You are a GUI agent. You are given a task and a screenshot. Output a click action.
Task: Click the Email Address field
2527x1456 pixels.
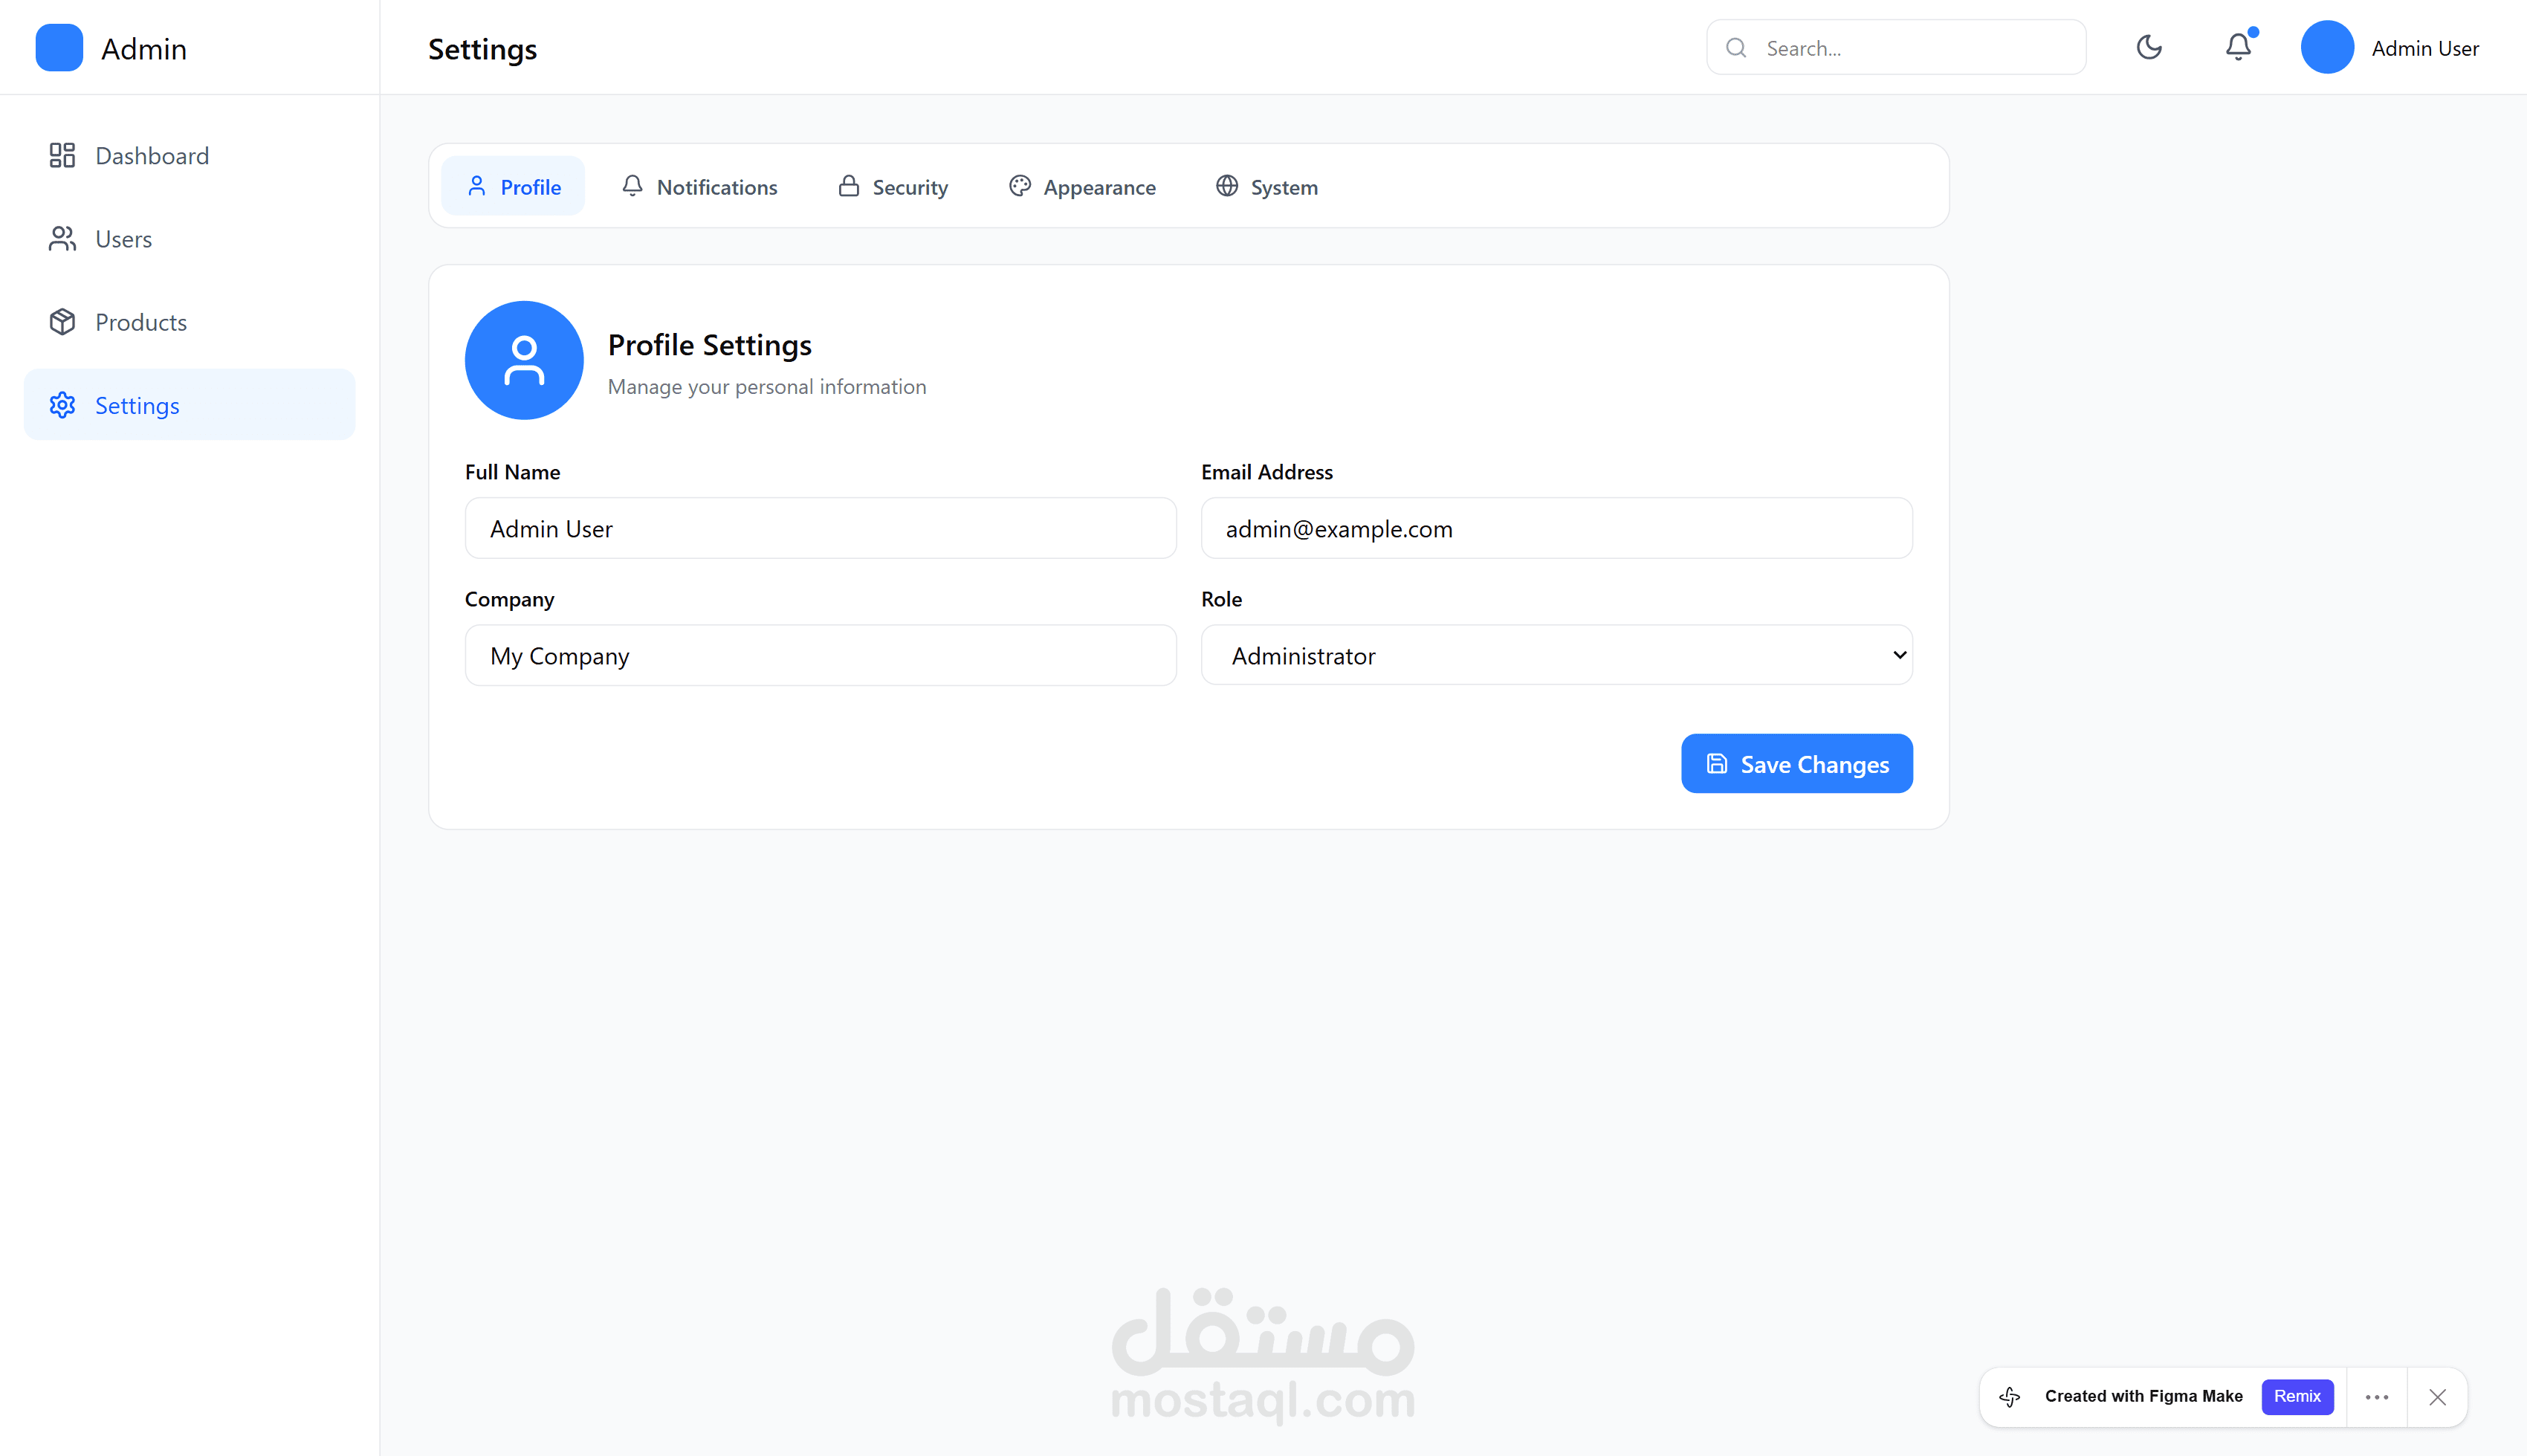coord(1556,529)
